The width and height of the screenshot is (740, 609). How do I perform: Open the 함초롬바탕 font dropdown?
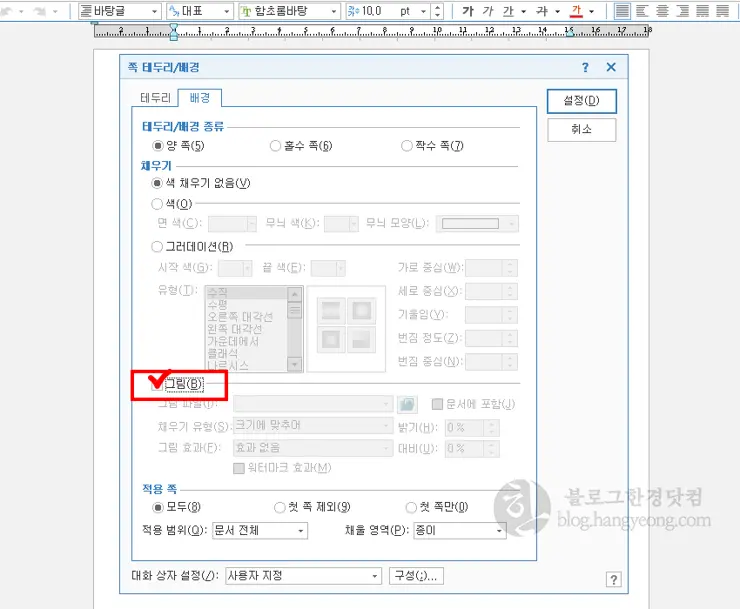click(289, 11)
